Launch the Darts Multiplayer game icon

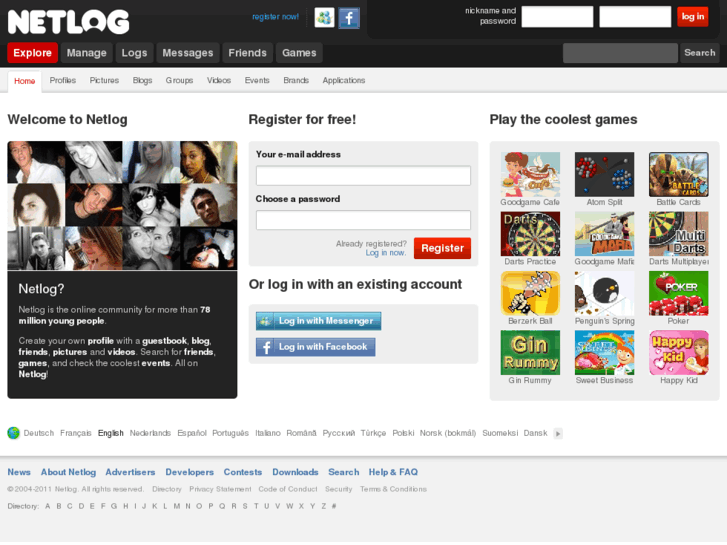point(678,234)
